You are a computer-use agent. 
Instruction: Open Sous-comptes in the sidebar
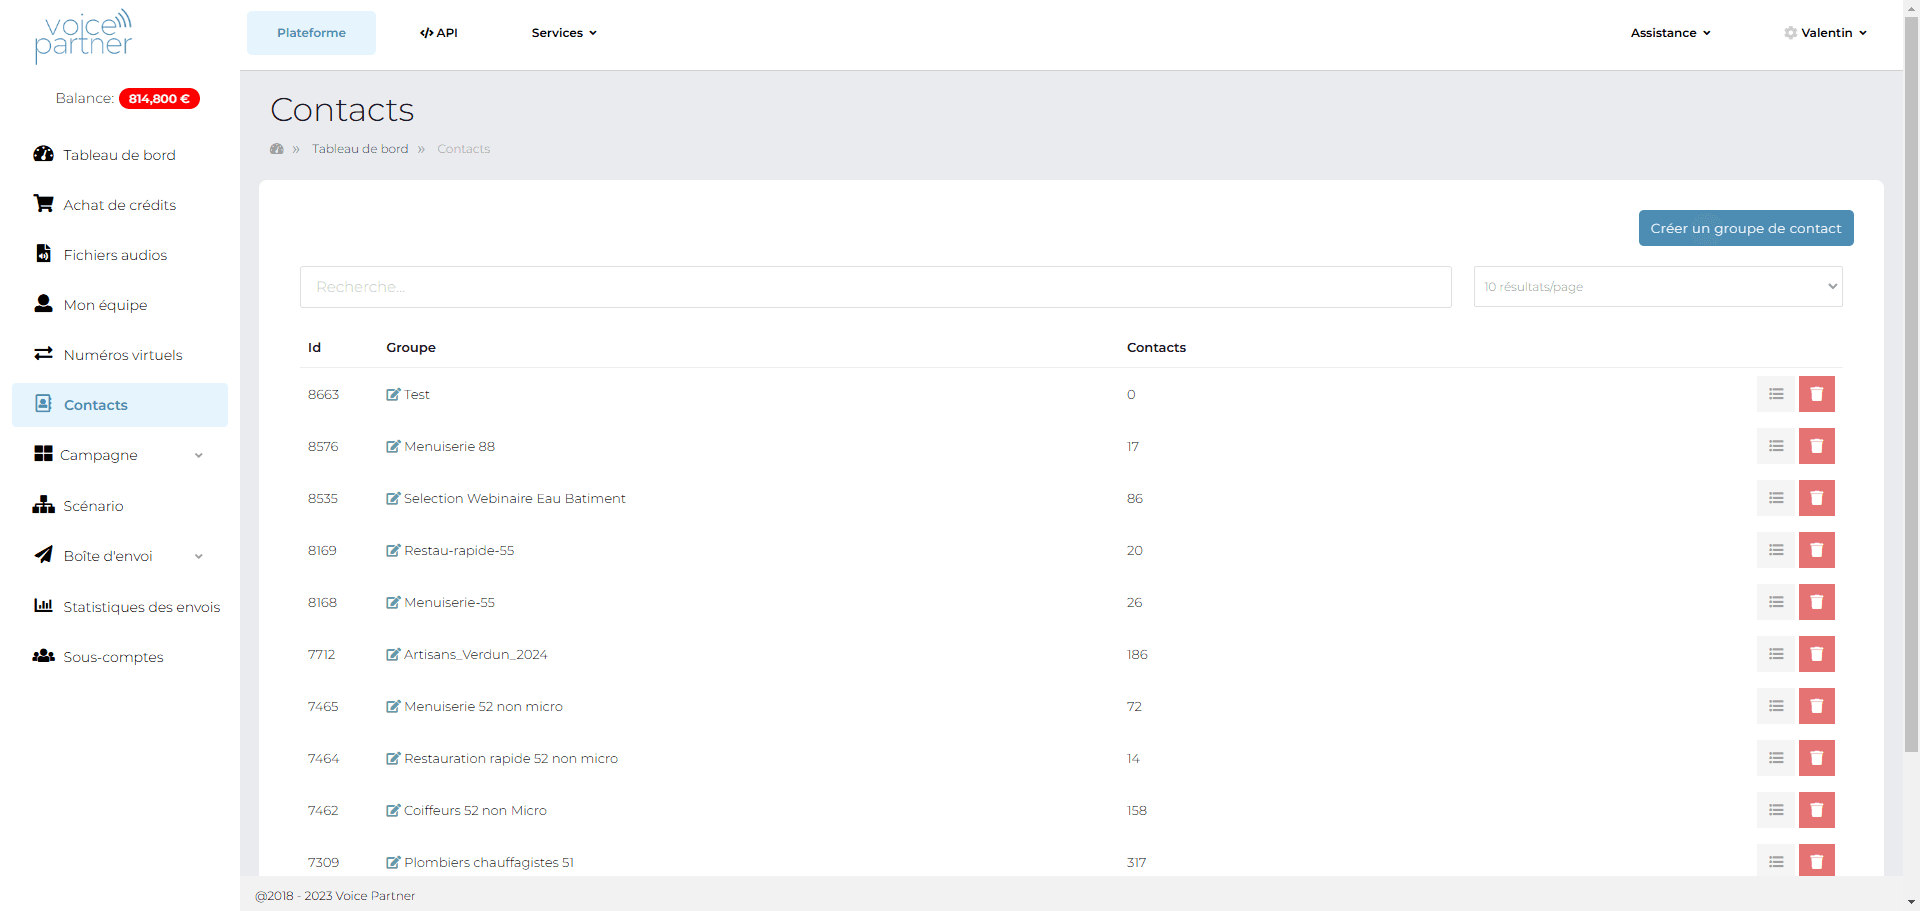[120, 657]
